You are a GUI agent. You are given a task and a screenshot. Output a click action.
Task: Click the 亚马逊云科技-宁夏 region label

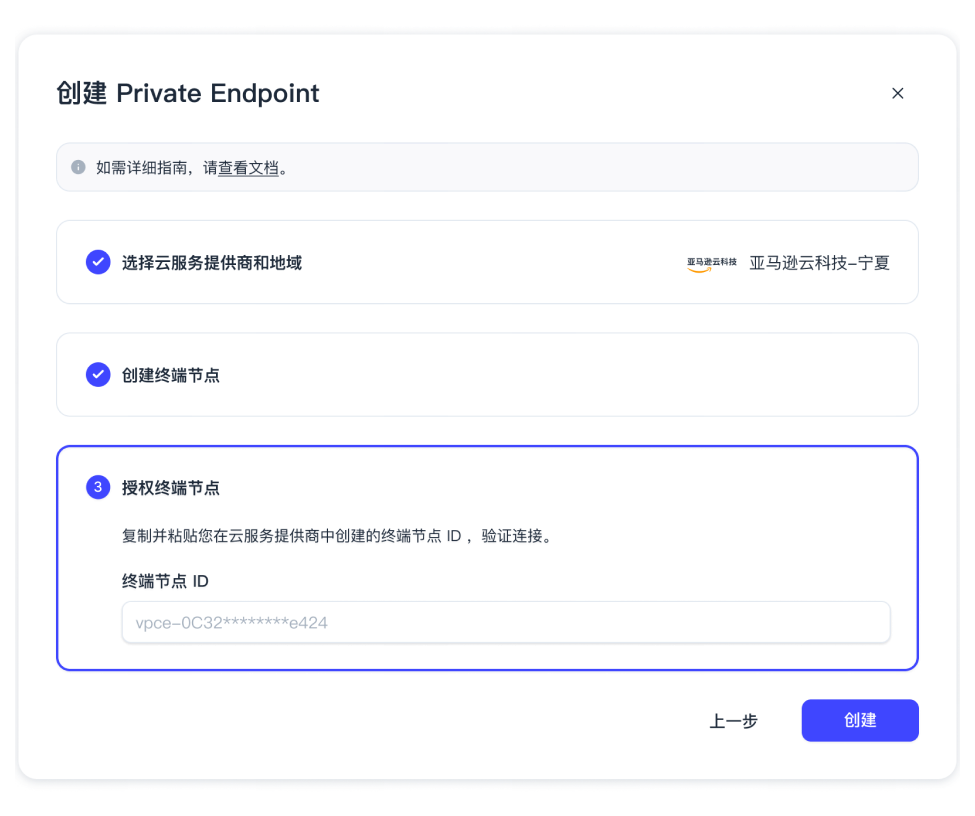pos(821,262)
